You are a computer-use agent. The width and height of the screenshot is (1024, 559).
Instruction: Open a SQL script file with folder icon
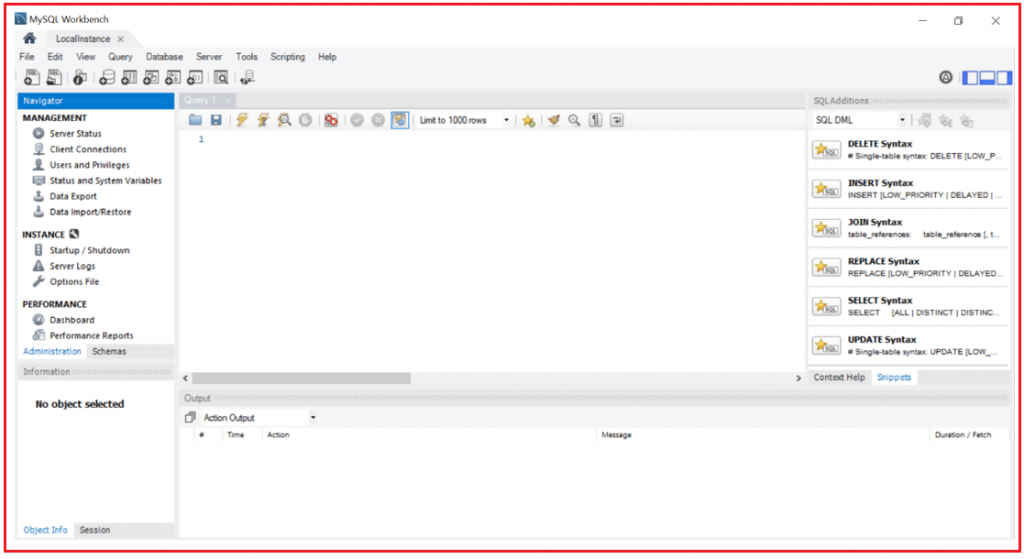click(196, 120)
